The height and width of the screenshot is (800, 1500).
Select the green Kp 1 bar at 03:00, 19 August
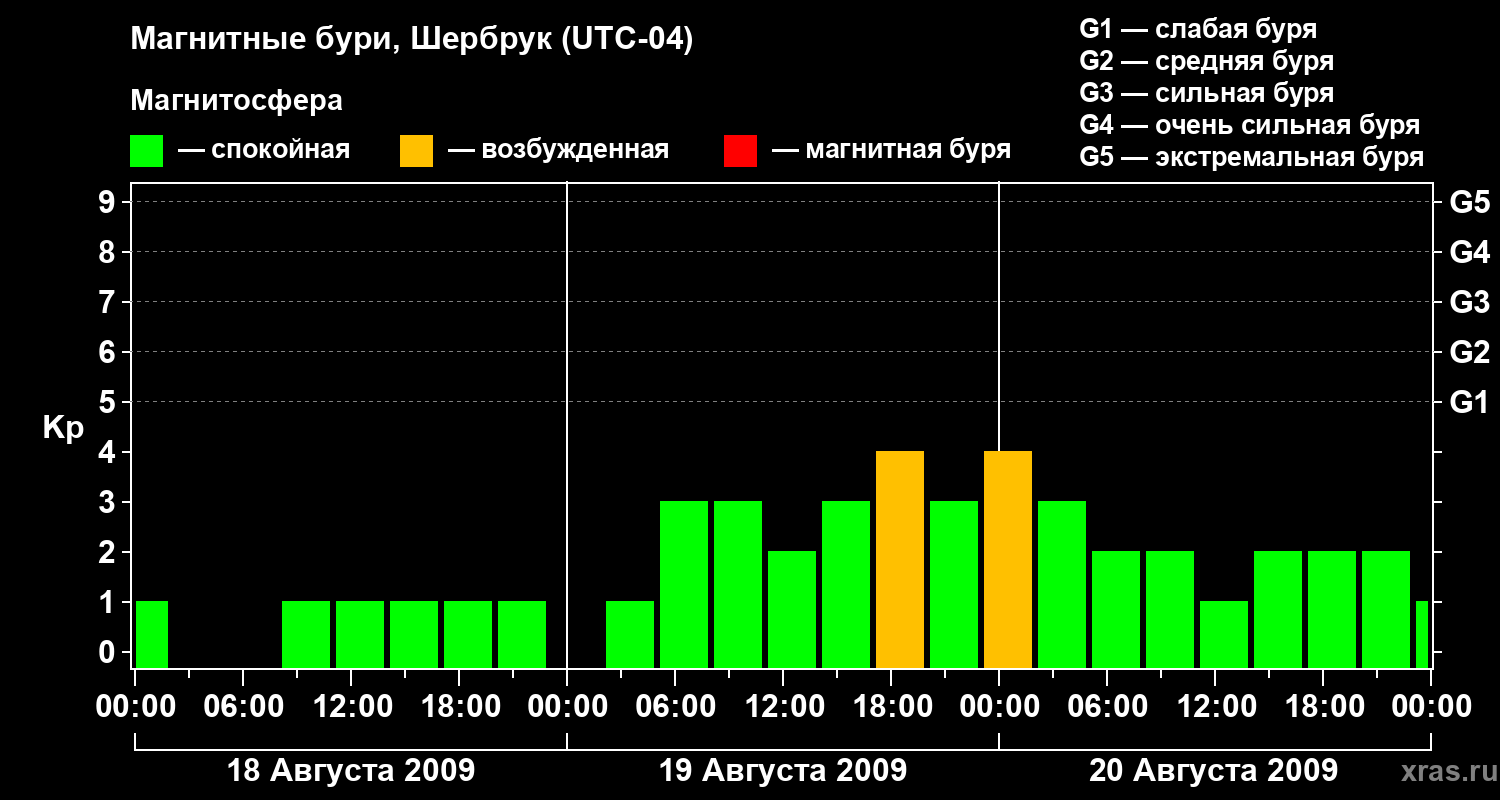click(x=630, y=635)
